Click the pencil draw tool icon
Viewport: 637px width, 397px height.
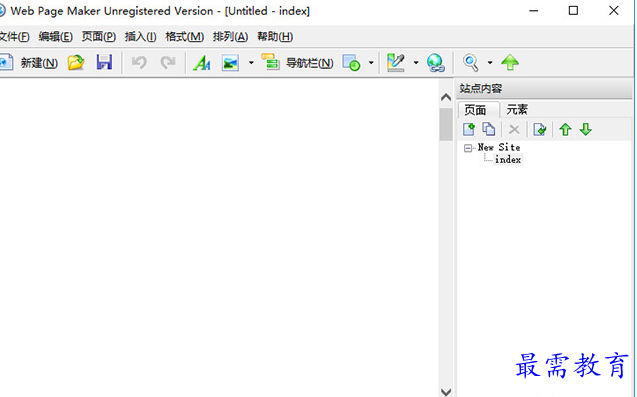click(x=396, y=63)
